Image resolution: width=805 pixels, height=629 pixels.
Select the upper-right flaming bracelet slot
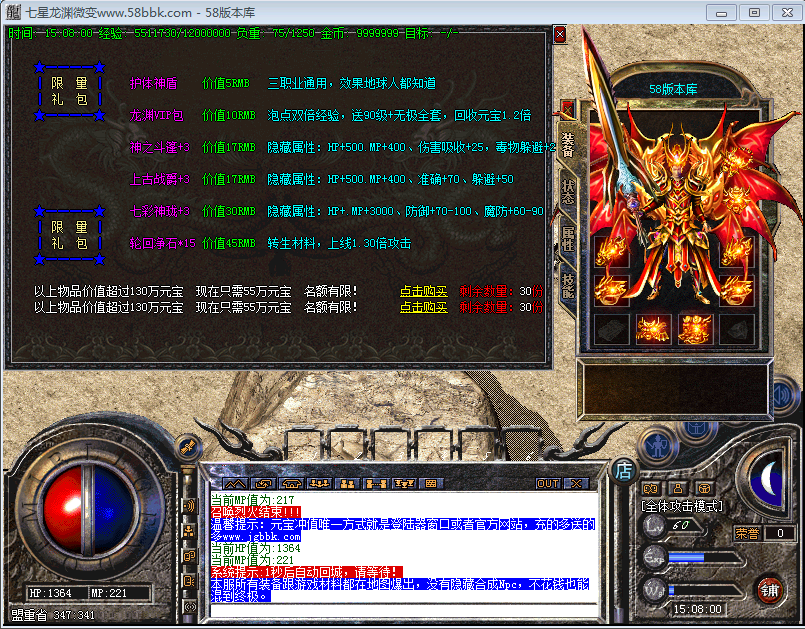(x=737, y=252)
